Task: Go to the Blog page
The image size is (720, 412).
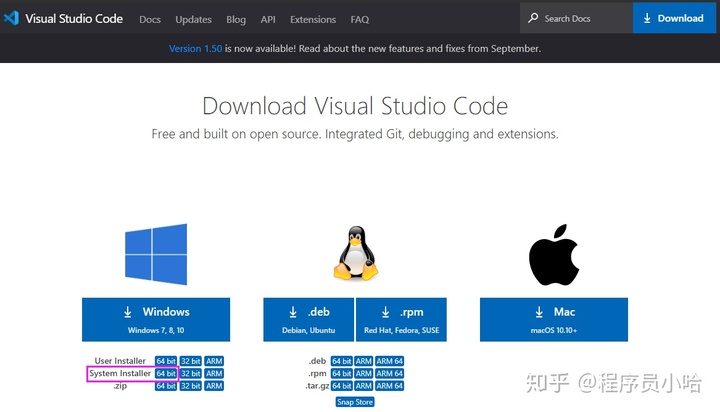Action: point(236,19)
